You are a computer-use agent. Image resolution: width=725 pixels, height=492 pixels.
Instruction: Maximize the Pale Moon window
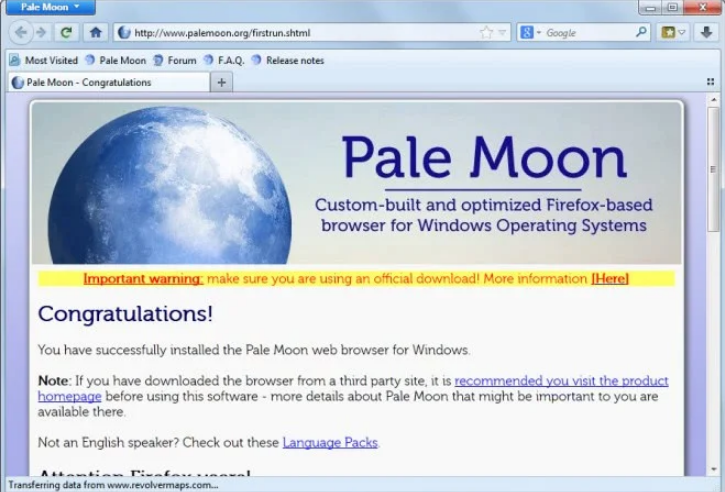pyautogui.click(x=672, y=7)
